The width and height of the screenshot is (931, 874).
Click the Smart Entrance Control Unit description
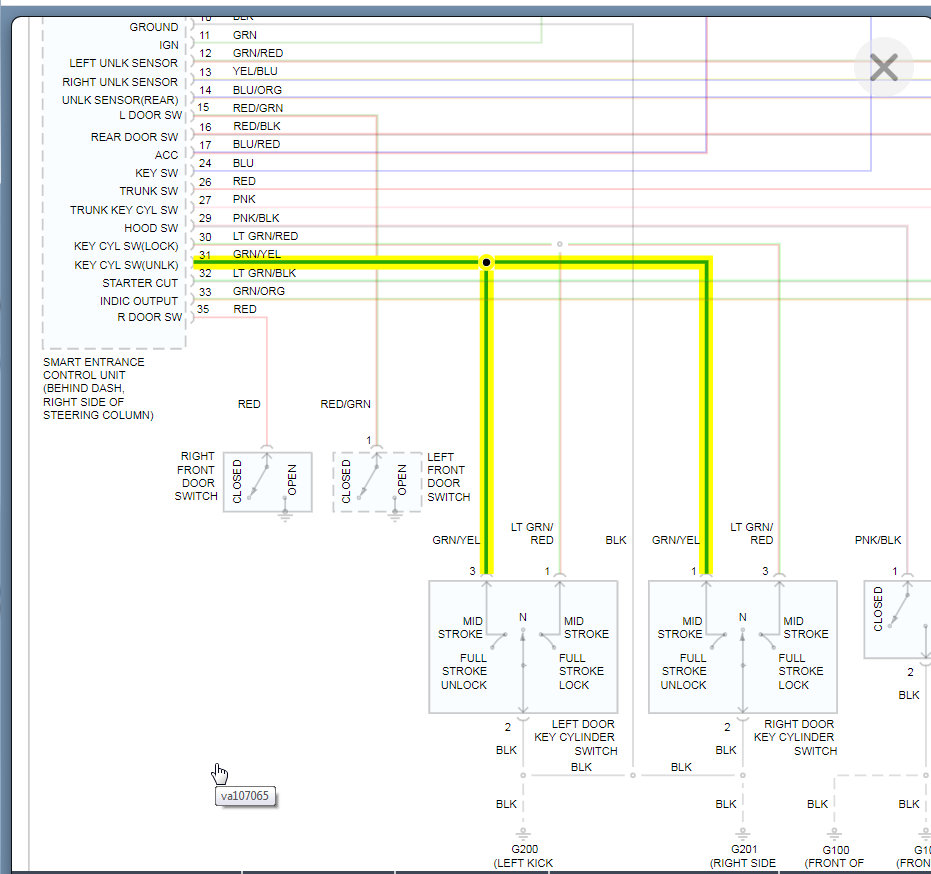(x=98, y=388)
